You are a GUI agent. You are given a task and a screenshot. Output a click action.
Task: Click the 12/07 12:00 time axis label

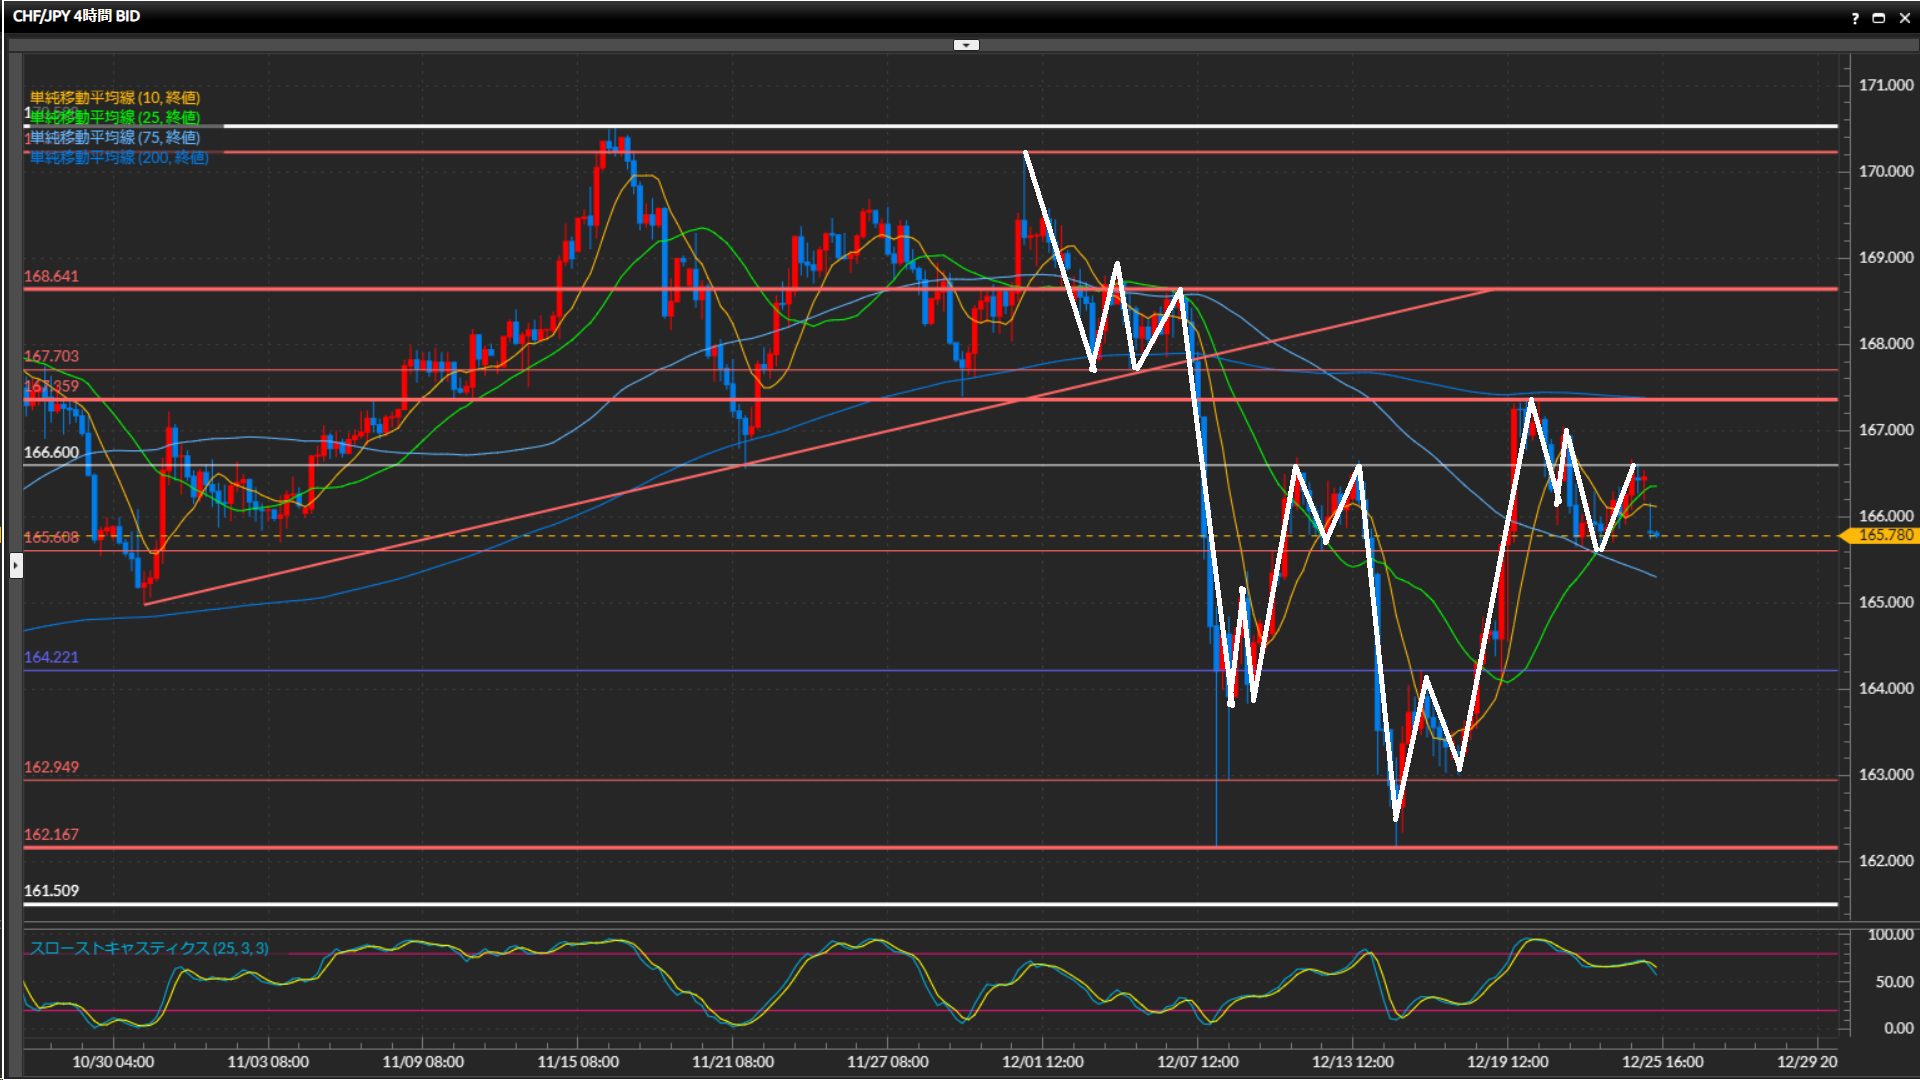click(1197, 1062)
